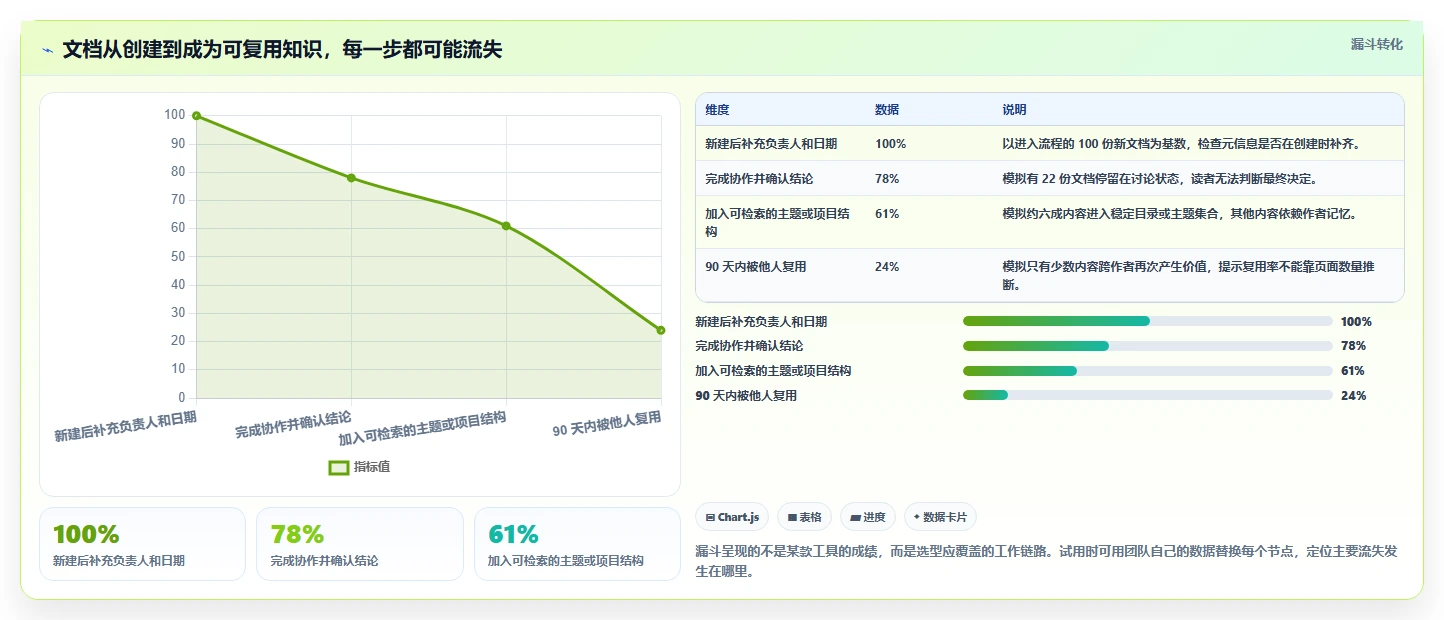The width and height of the screenshot is (1444, 620).
Task: Click the 61% value in the table
Action: [x=887, y=214]
